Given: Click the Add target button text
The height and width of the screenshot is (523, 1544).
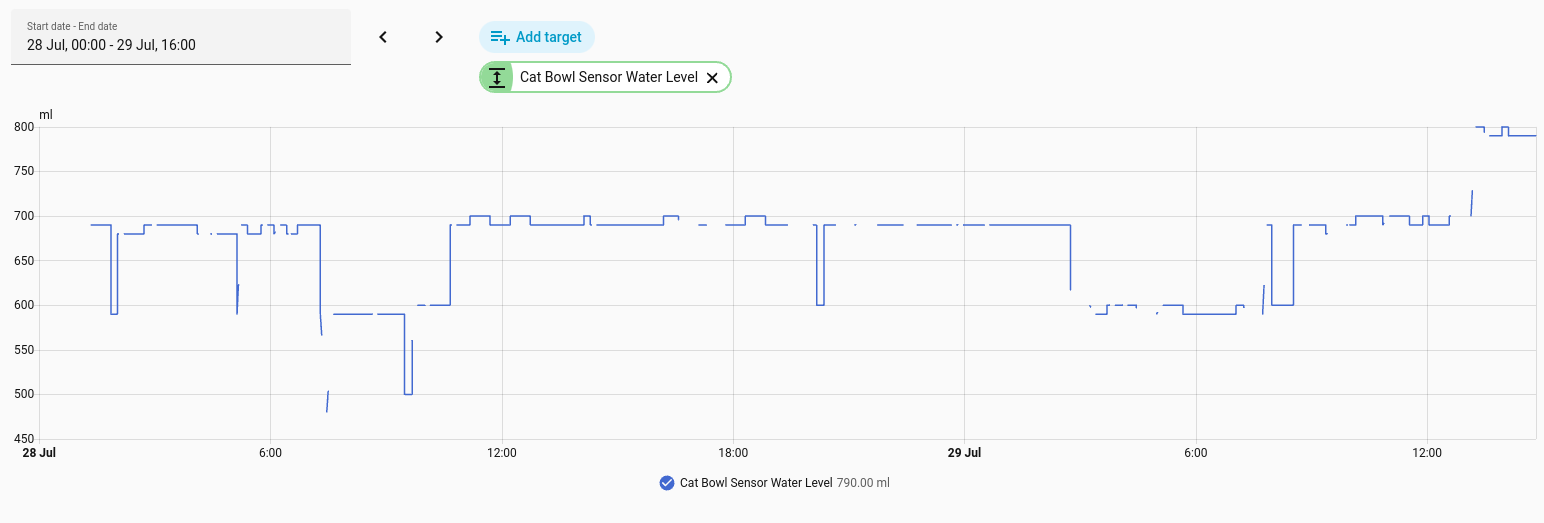Looking at the screenshot, I should click(x=548, y=37).
